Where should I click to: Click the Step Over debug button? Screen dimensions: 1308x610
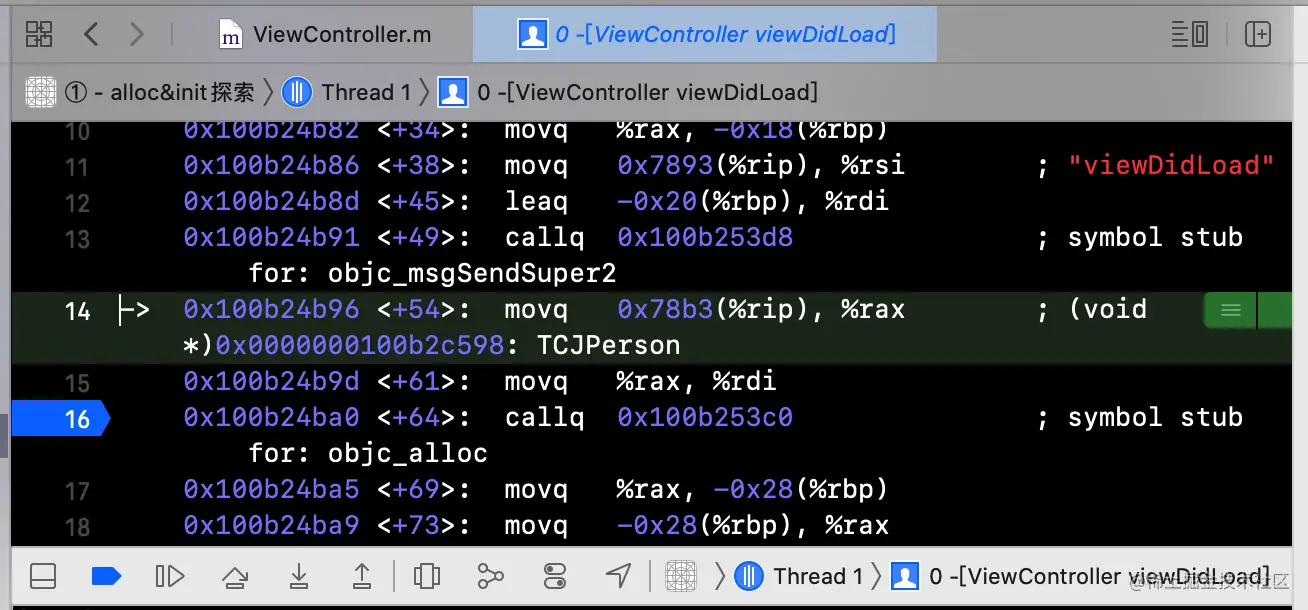pyautogui.click(x=235, y=576)
